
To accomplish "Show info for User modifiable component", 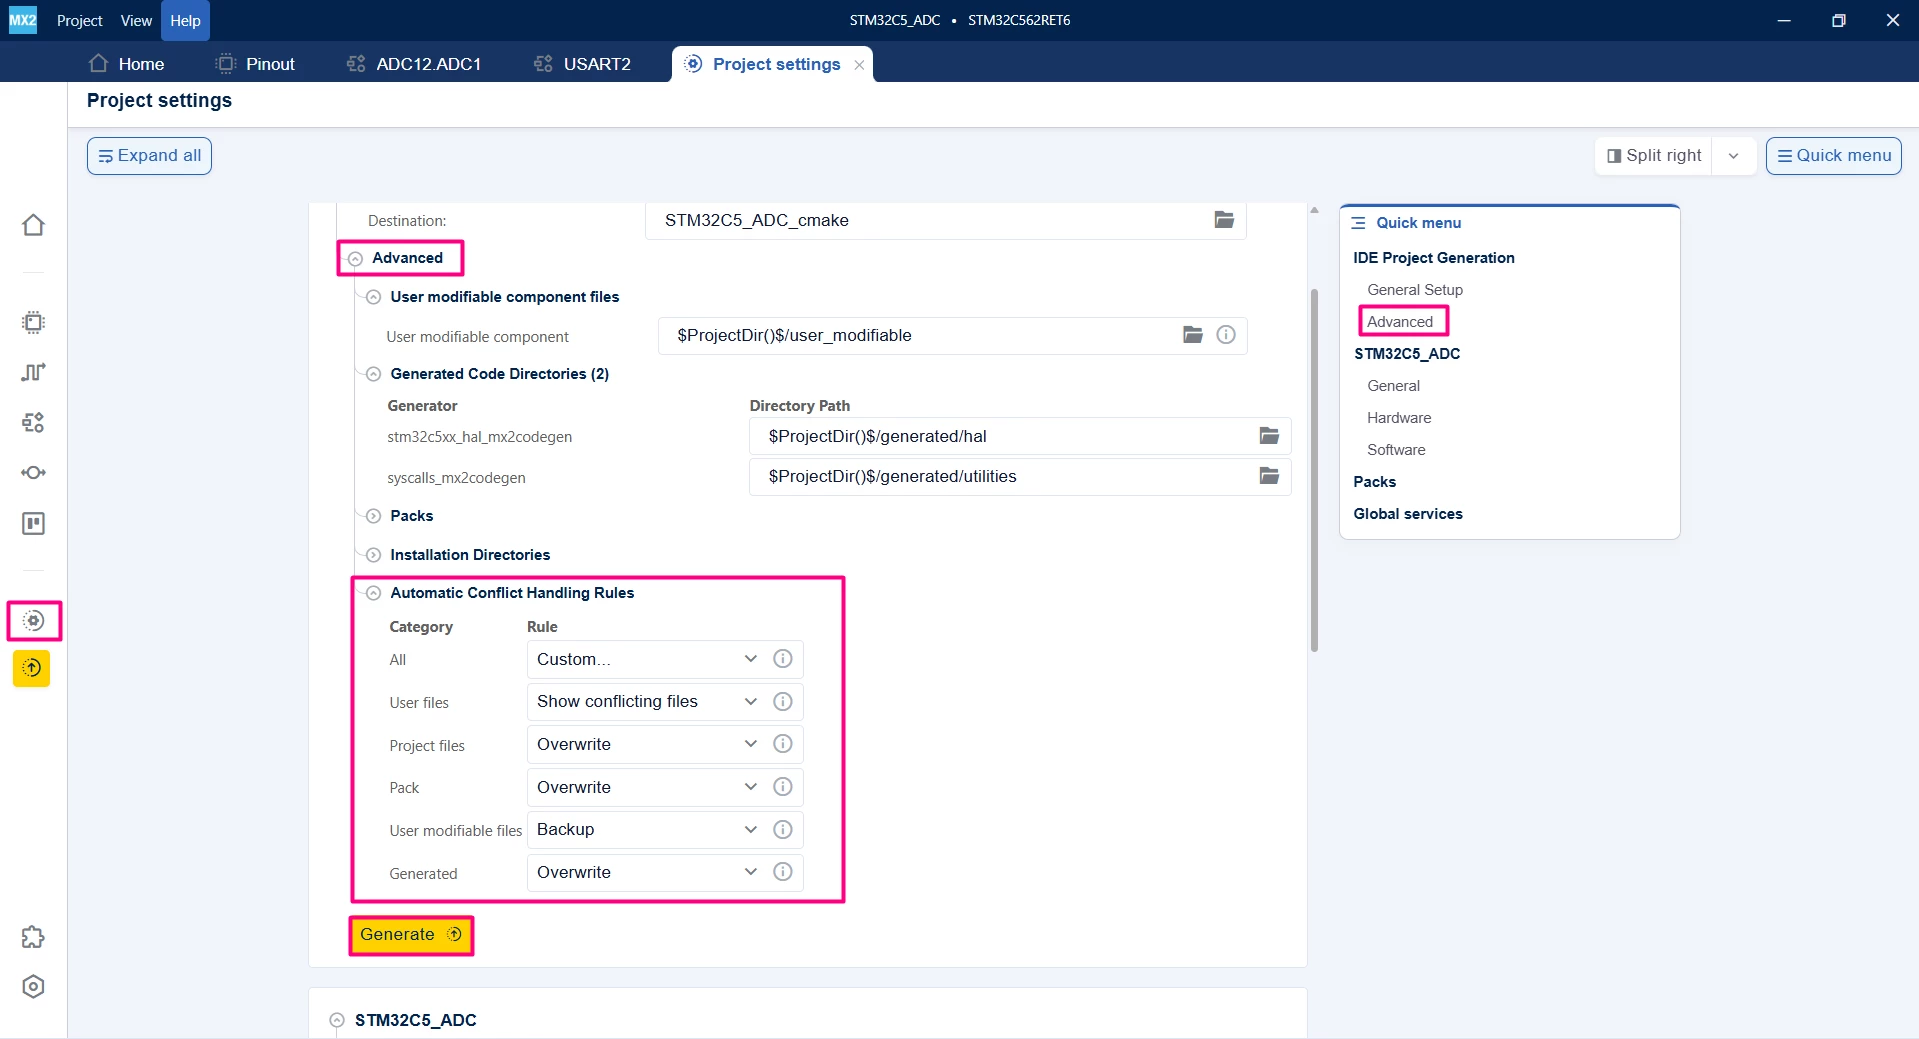I will [1226, 335].
